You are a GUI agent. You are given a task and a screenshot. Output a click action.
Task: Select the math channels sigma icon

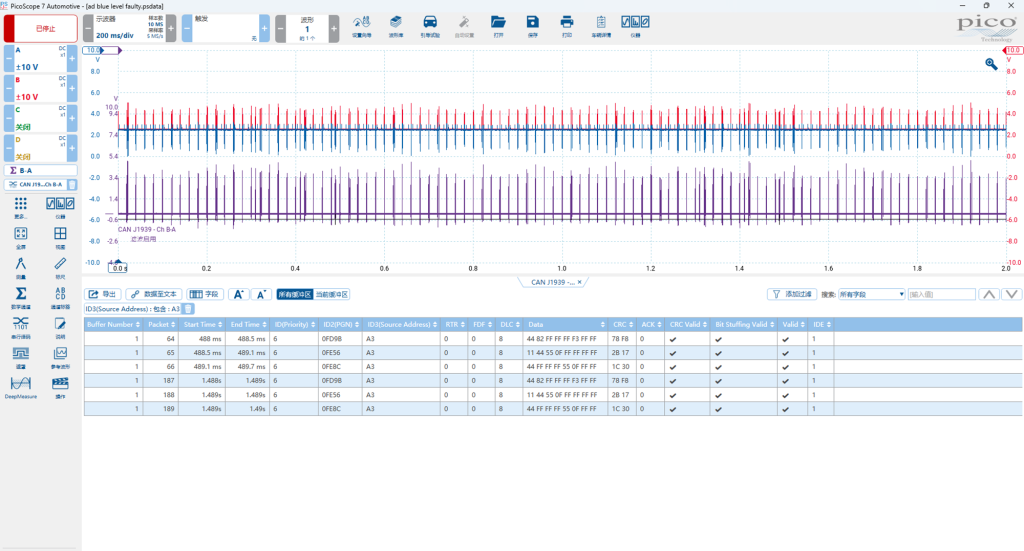[21, 296]
